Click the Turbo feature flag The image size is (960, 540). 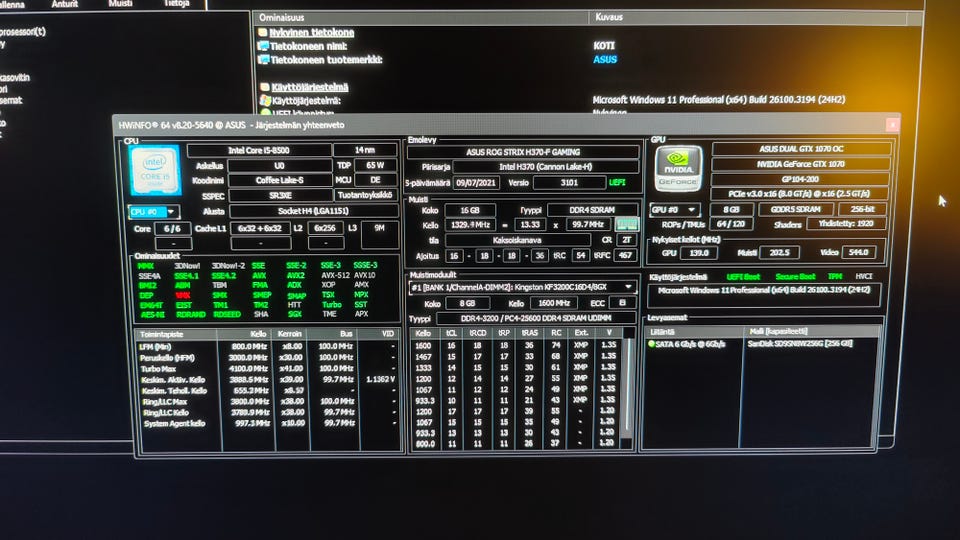332,305
